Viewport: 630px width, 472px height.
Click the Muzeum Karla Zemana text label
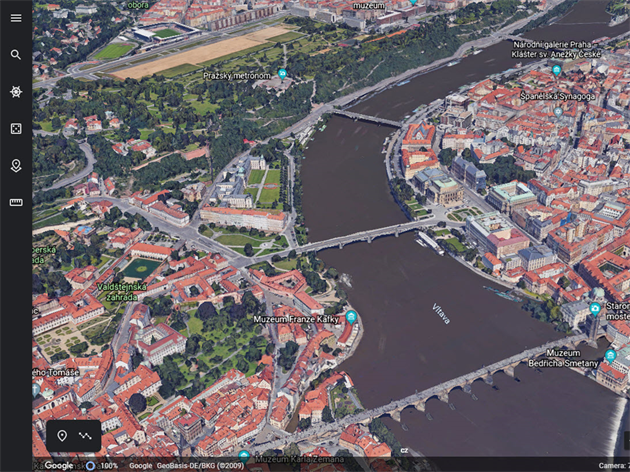300,459
